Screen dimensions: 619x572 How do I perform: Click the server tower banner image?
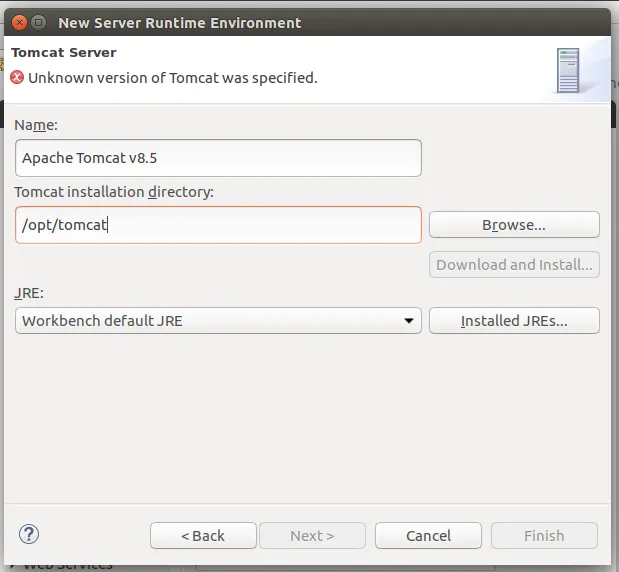(x=568, y=70)
